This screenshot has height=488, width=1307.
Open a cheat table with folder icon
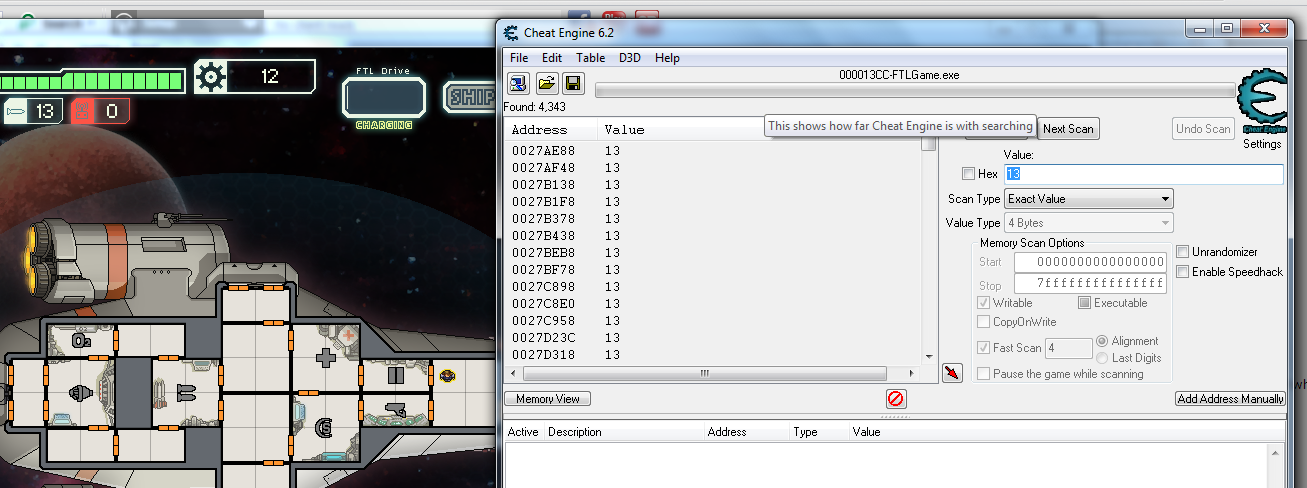(x=546, y=83)
